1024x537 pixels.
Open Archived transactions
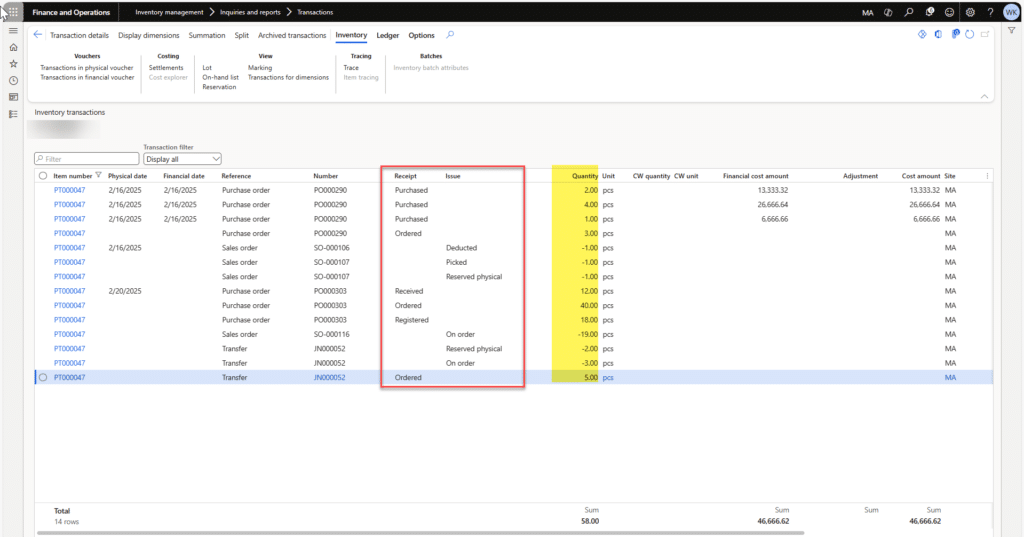click(x=292, y=35)
